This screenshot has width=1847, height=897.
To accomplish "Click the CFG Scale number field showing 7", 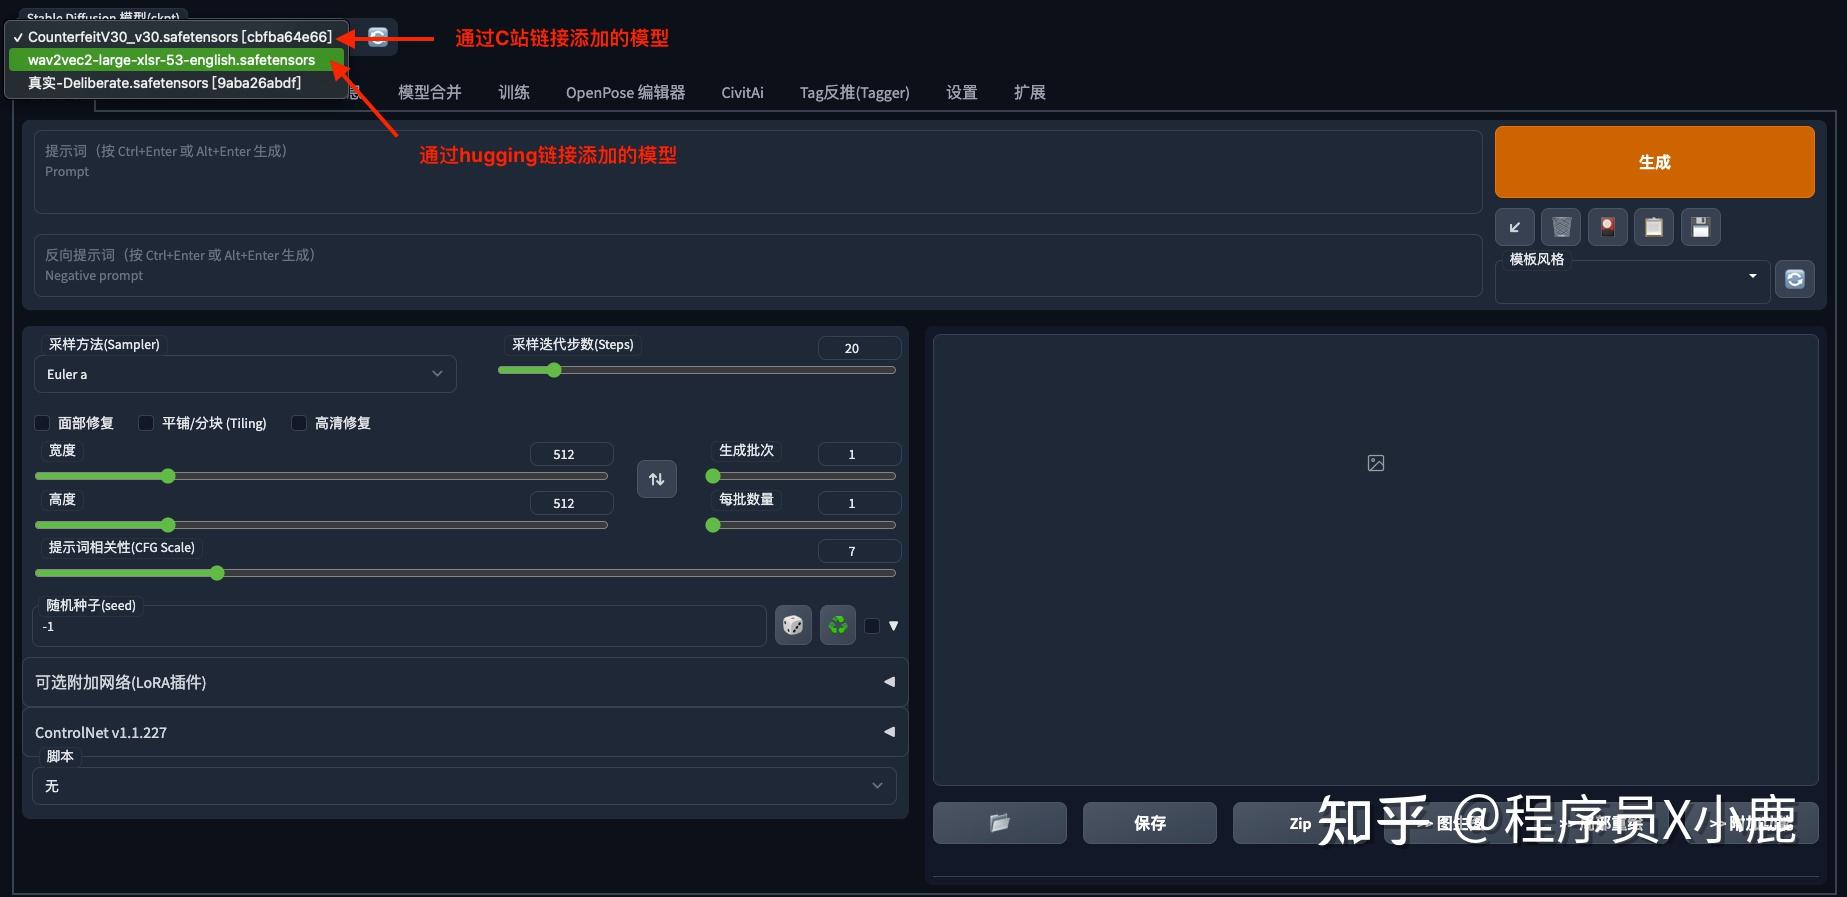I will point(859,551).
